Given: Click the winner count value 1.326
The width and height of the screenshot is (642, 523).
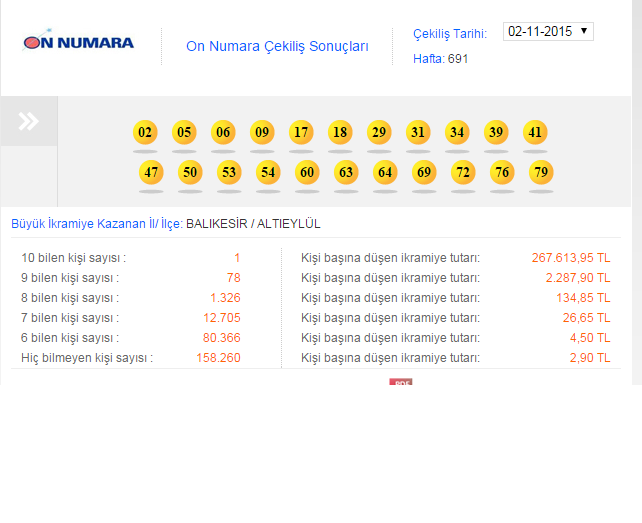Looking at the screenshot, I should tap(225, 298).
